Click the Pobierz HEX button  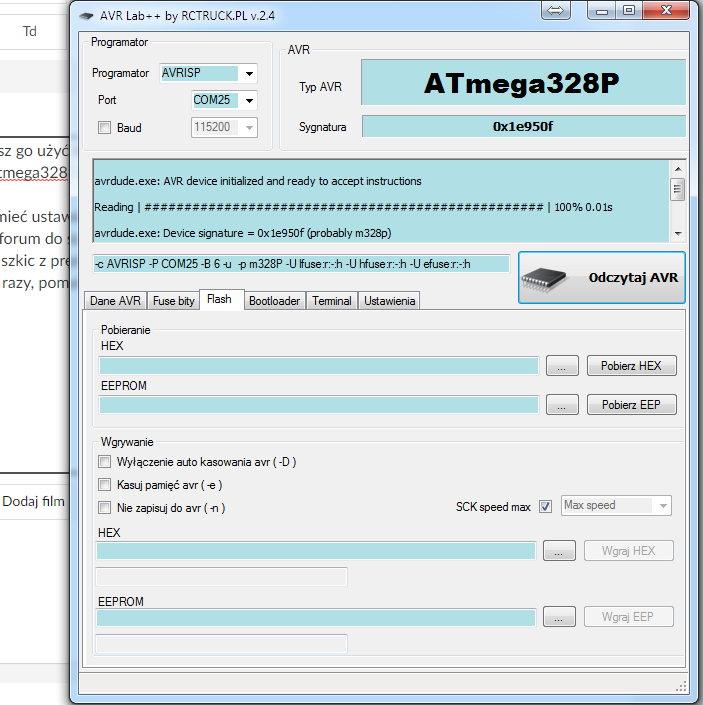point(632,366)
